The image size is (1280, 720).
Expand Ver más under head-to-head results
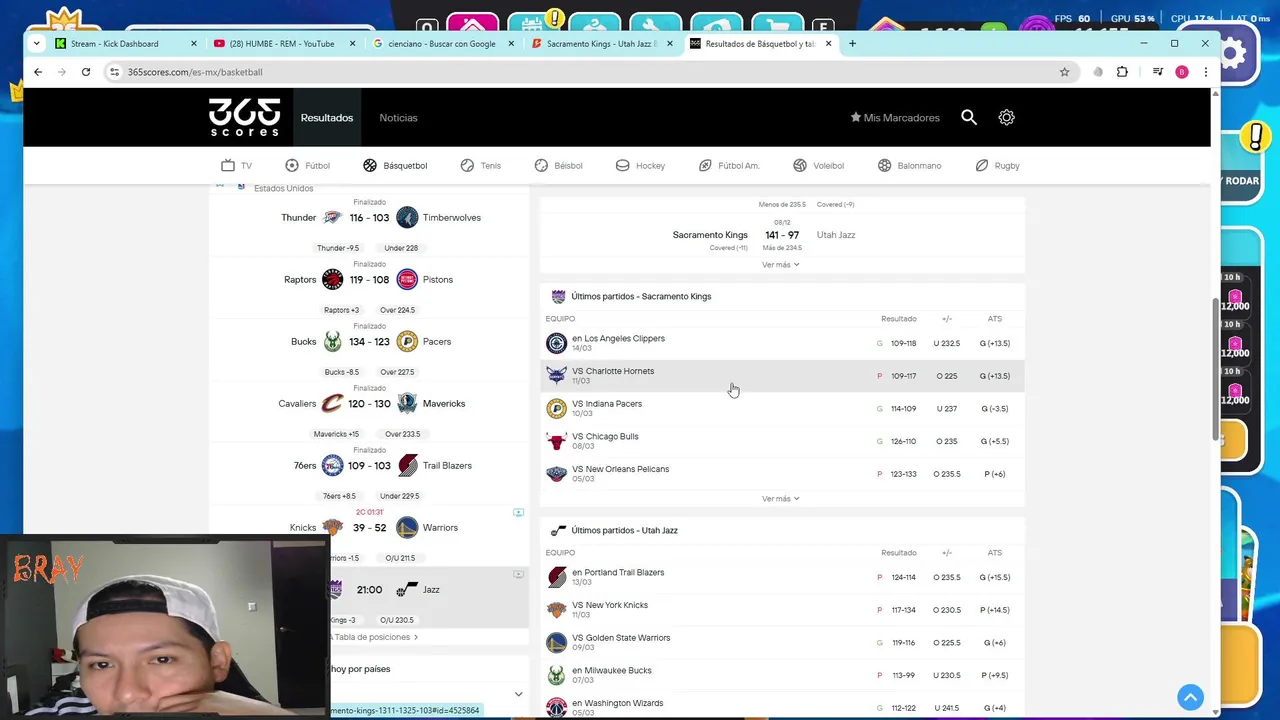click(x=780, y=265)
